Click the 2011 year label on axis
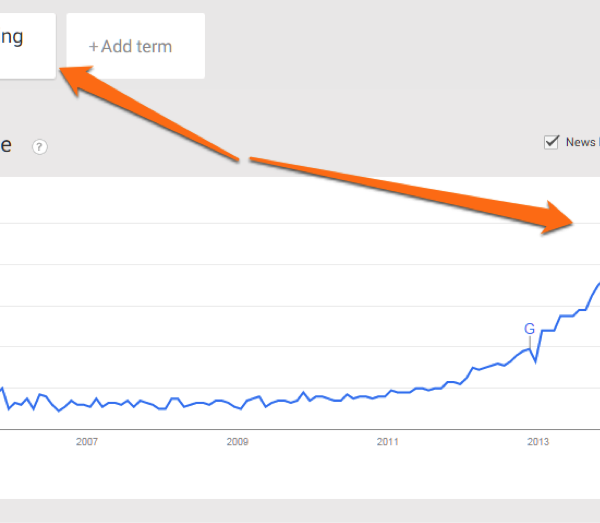This screenshot has height=523, width=600. (x=388, y=441)
